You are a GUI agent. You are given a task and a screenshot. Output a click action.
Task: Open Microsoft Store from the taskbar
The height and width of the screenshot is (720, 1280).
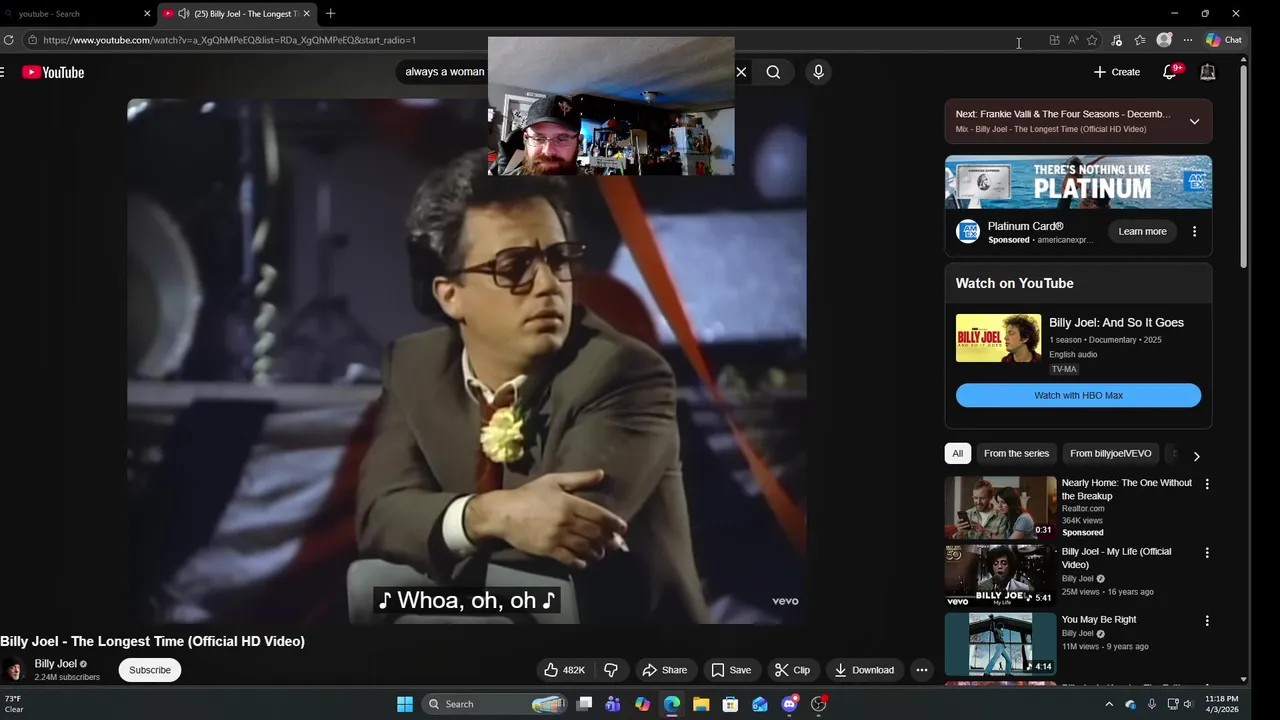(730, 704)
